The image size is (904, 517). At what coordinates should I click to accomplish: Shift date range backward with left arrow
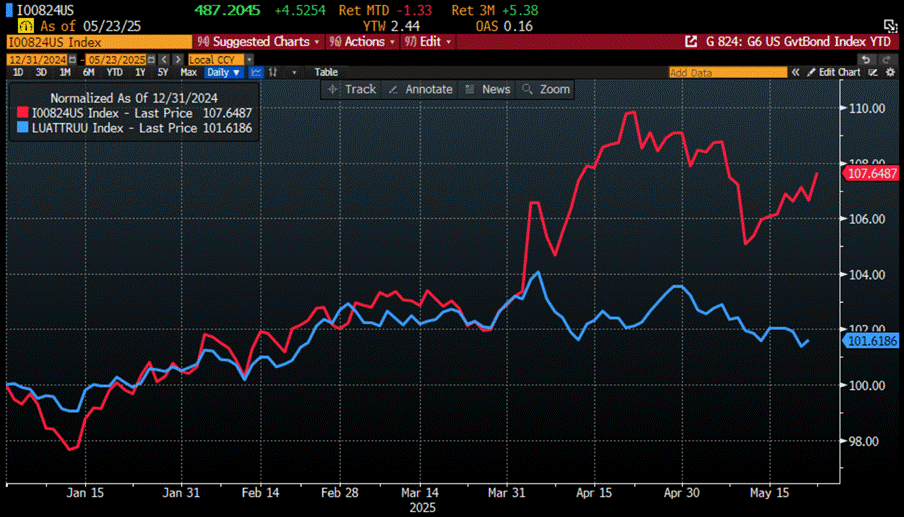[165, 59]
